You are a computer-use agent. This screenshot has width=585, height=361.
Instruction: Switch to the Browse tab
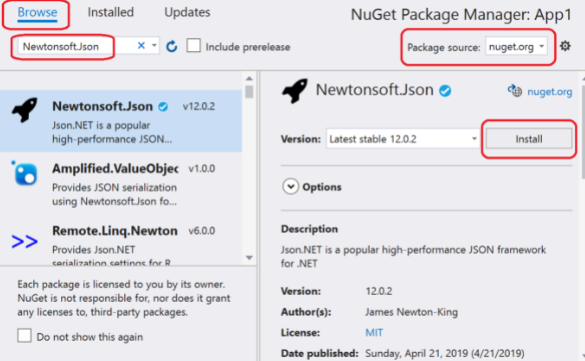[x=37, y=13]
